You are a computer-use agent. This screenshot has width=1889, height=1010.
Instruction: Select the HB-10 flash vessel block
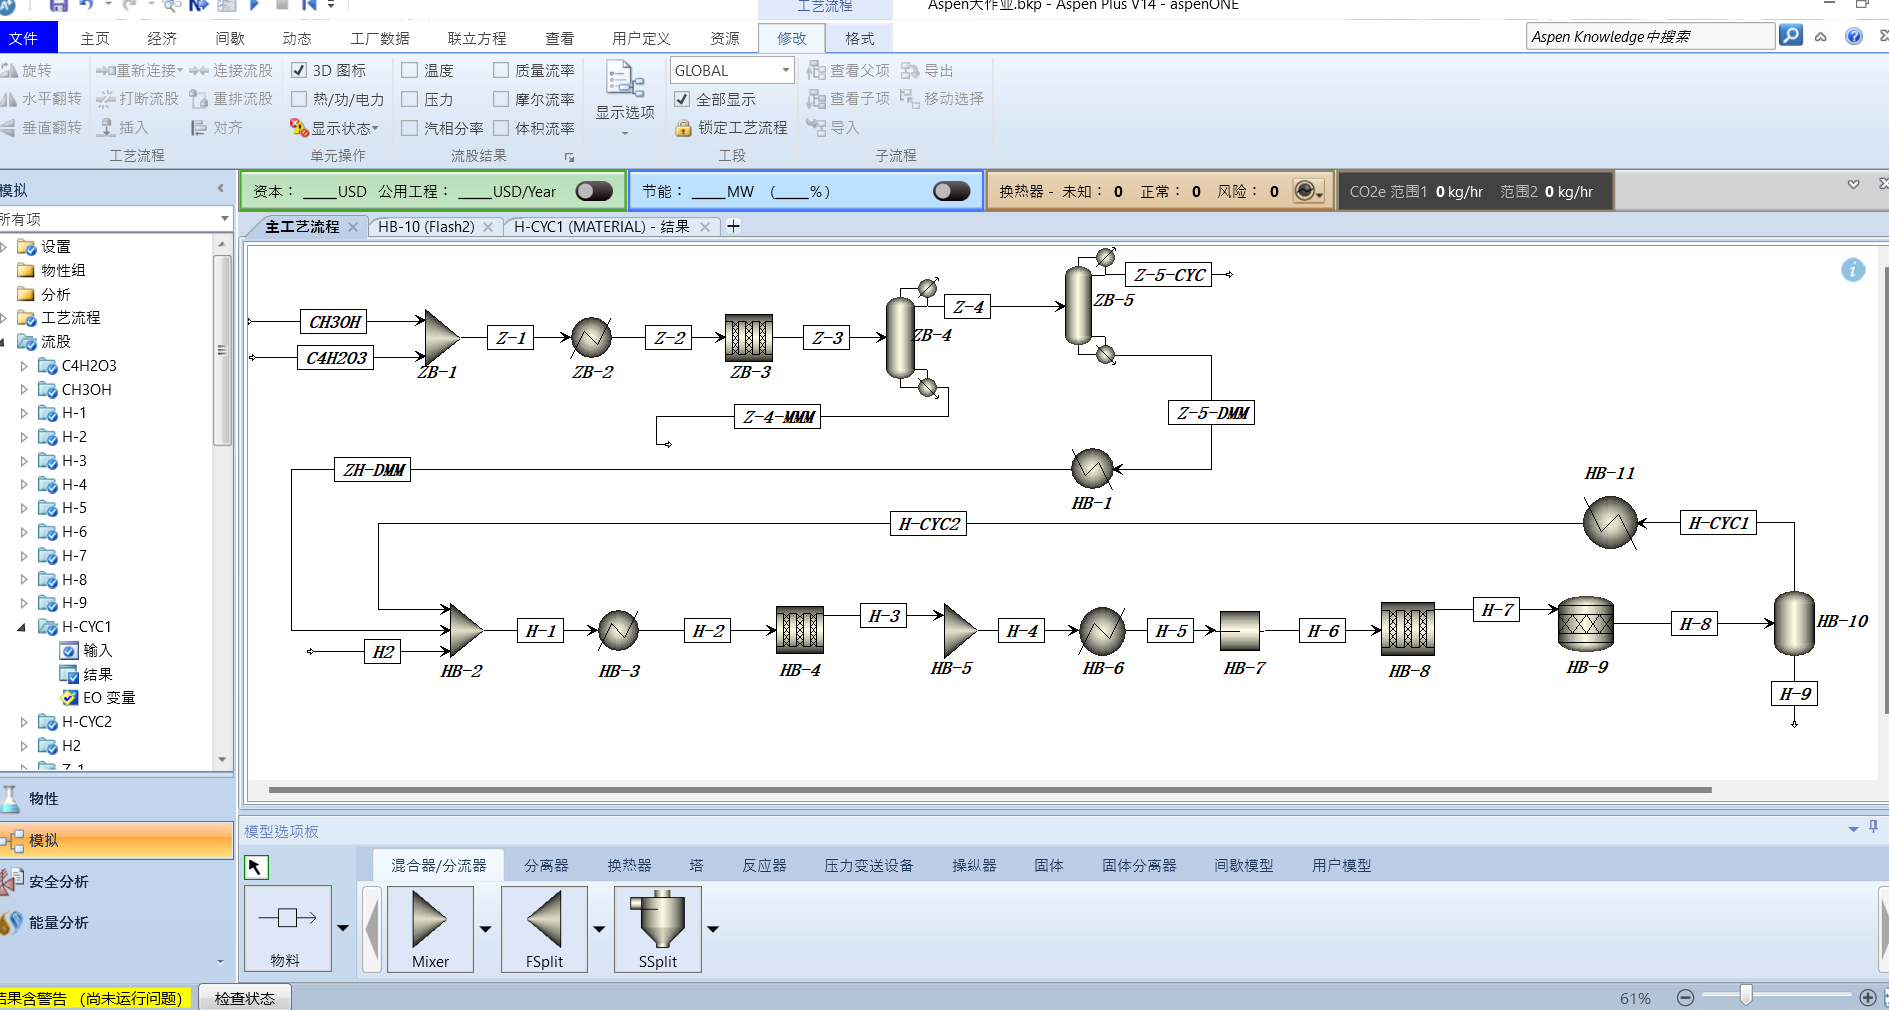click(1794, 623)
